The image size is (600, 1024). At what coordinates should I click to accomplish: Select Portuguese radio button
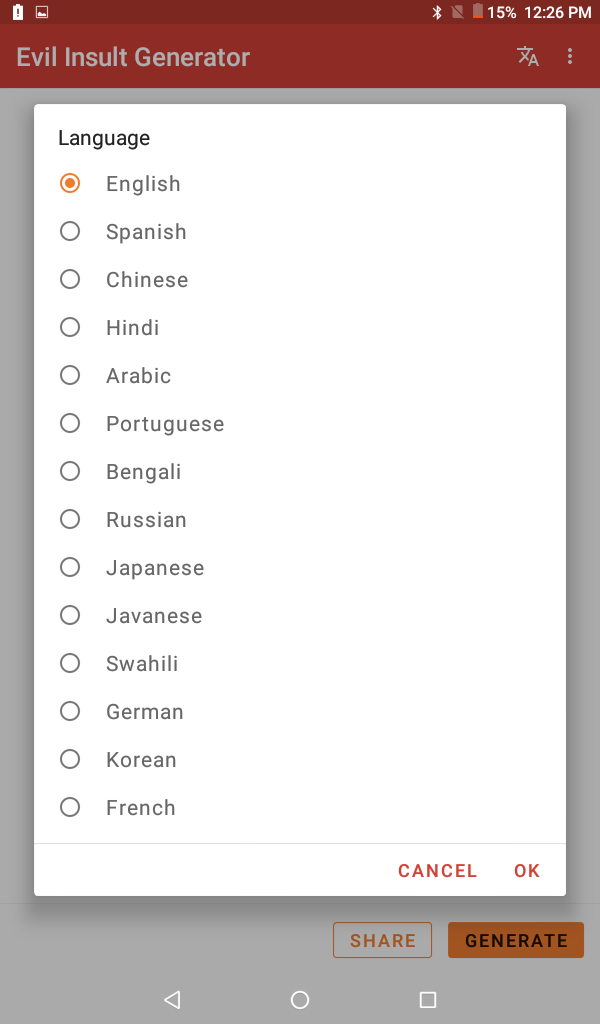tap(70, 423)
